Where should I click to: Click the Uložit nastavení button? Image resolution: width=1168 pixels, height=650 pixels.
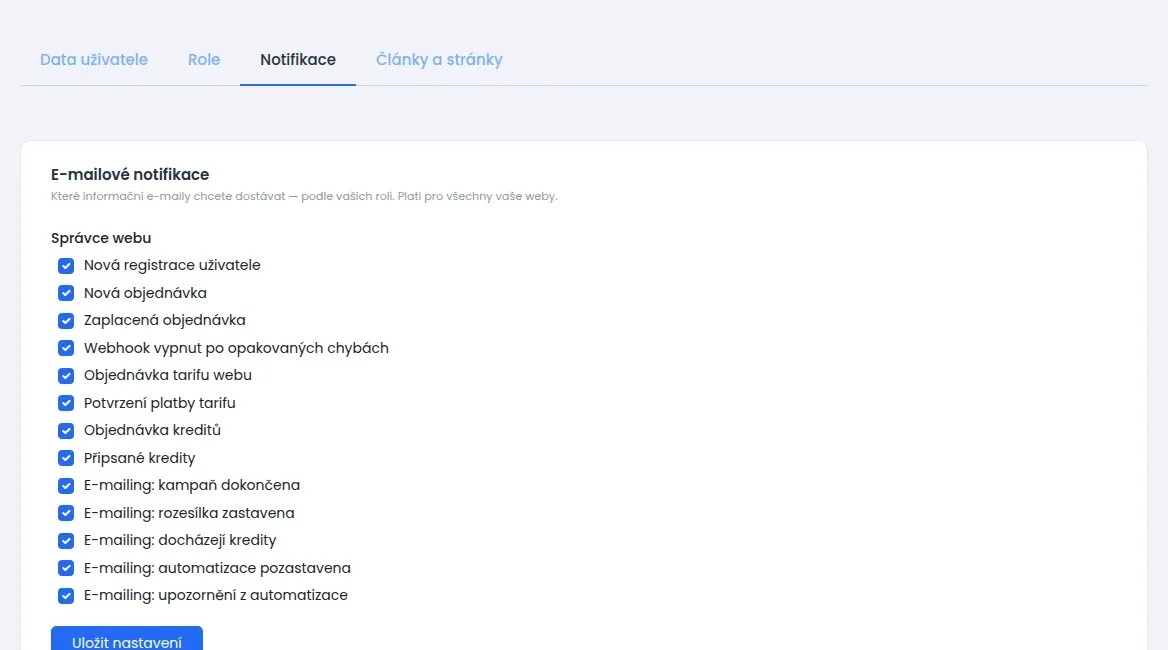[127, 639]
